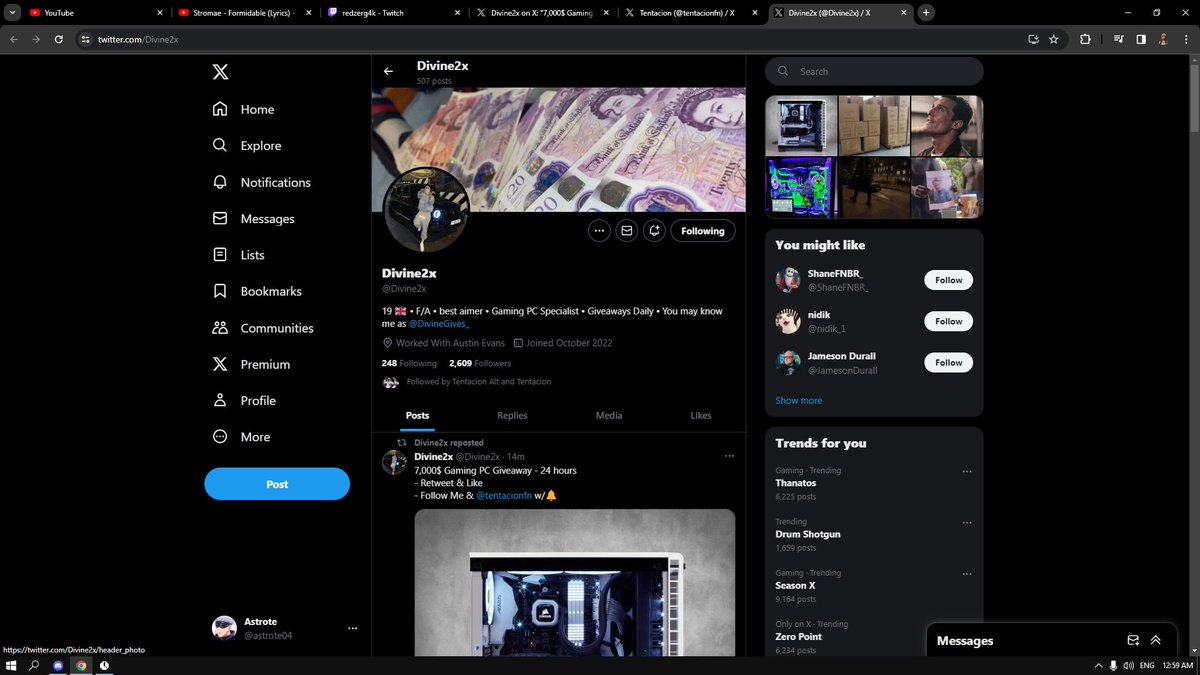Image resolution: width=1200 pixels, height=675 pixels.
Task: Click the Search field on X
Action: coord(874,72)
